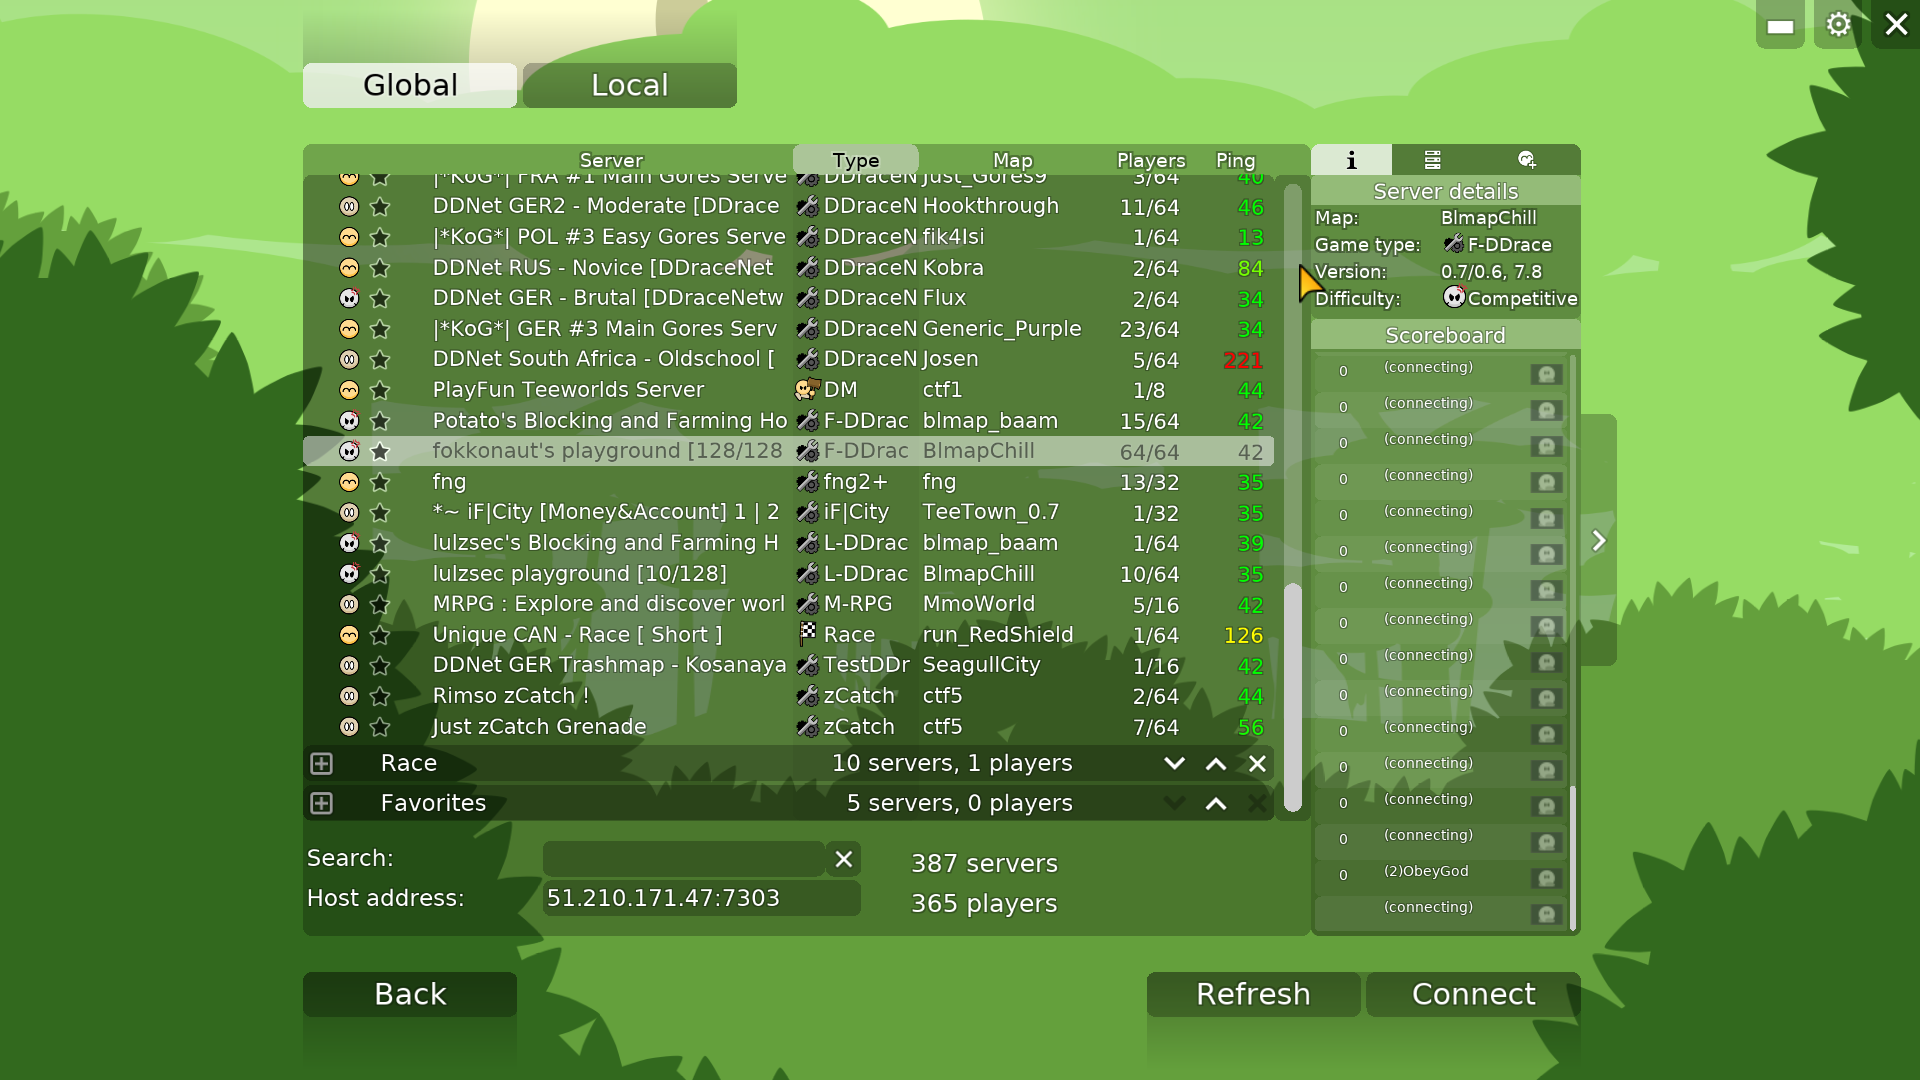
Task: Toggle favorite star for MRPG server
Action: tap(380, 604)
